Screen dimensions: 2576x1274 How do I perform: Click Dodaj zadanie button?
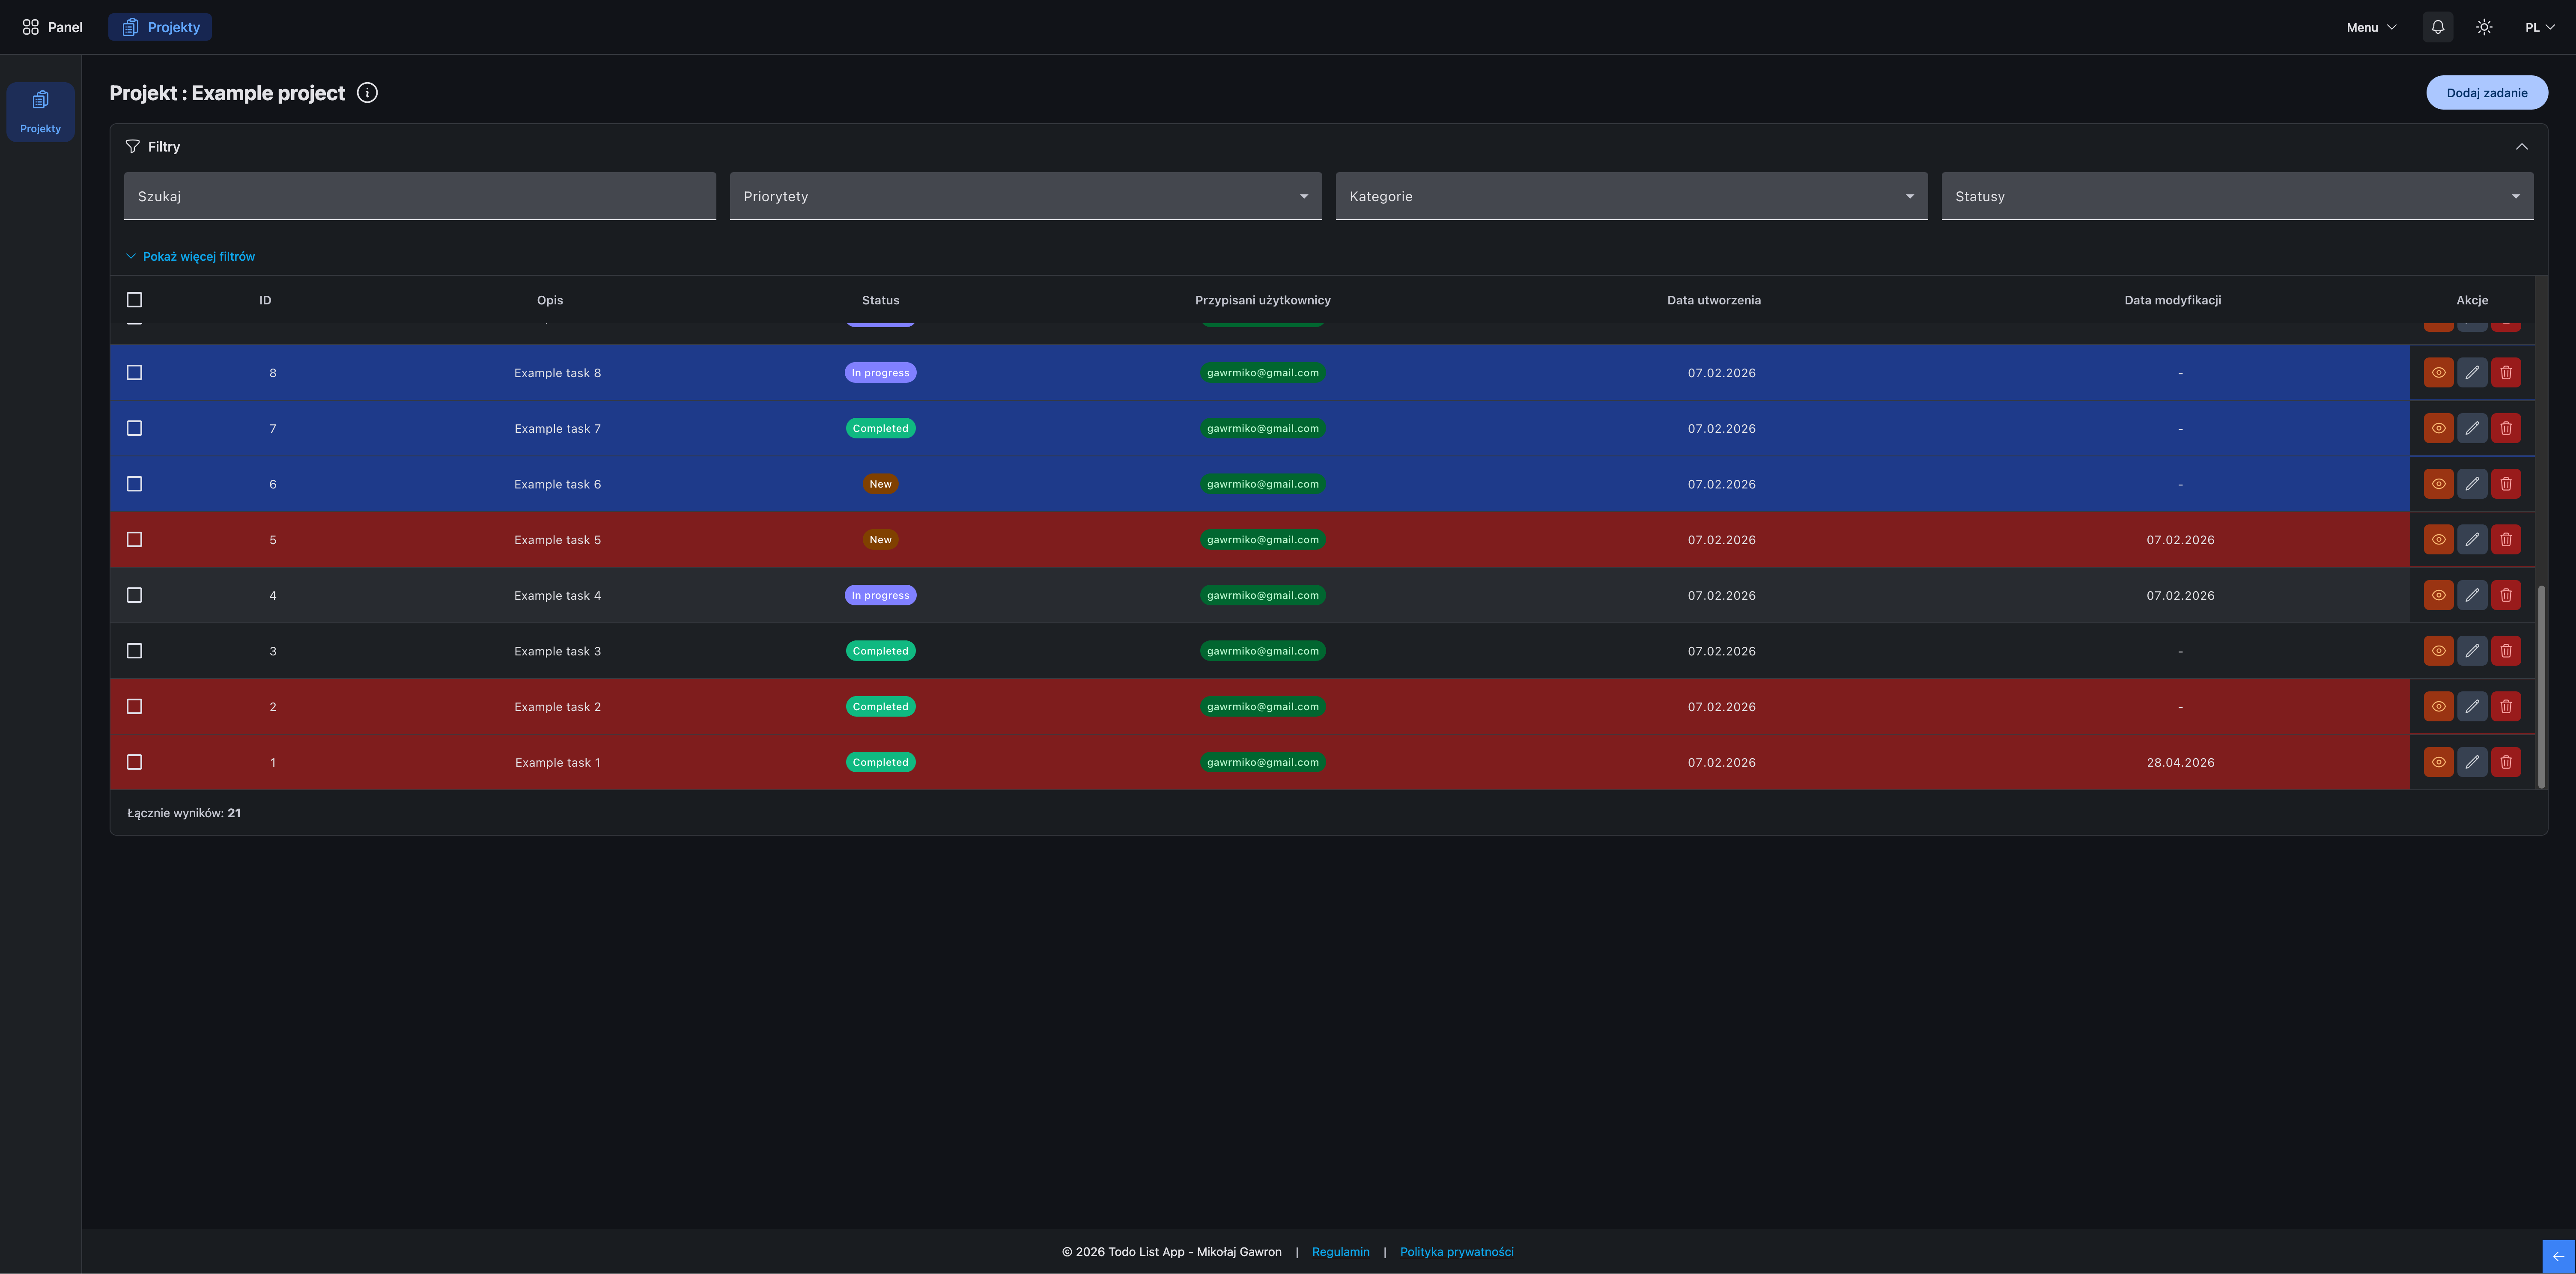point(2486,92)
